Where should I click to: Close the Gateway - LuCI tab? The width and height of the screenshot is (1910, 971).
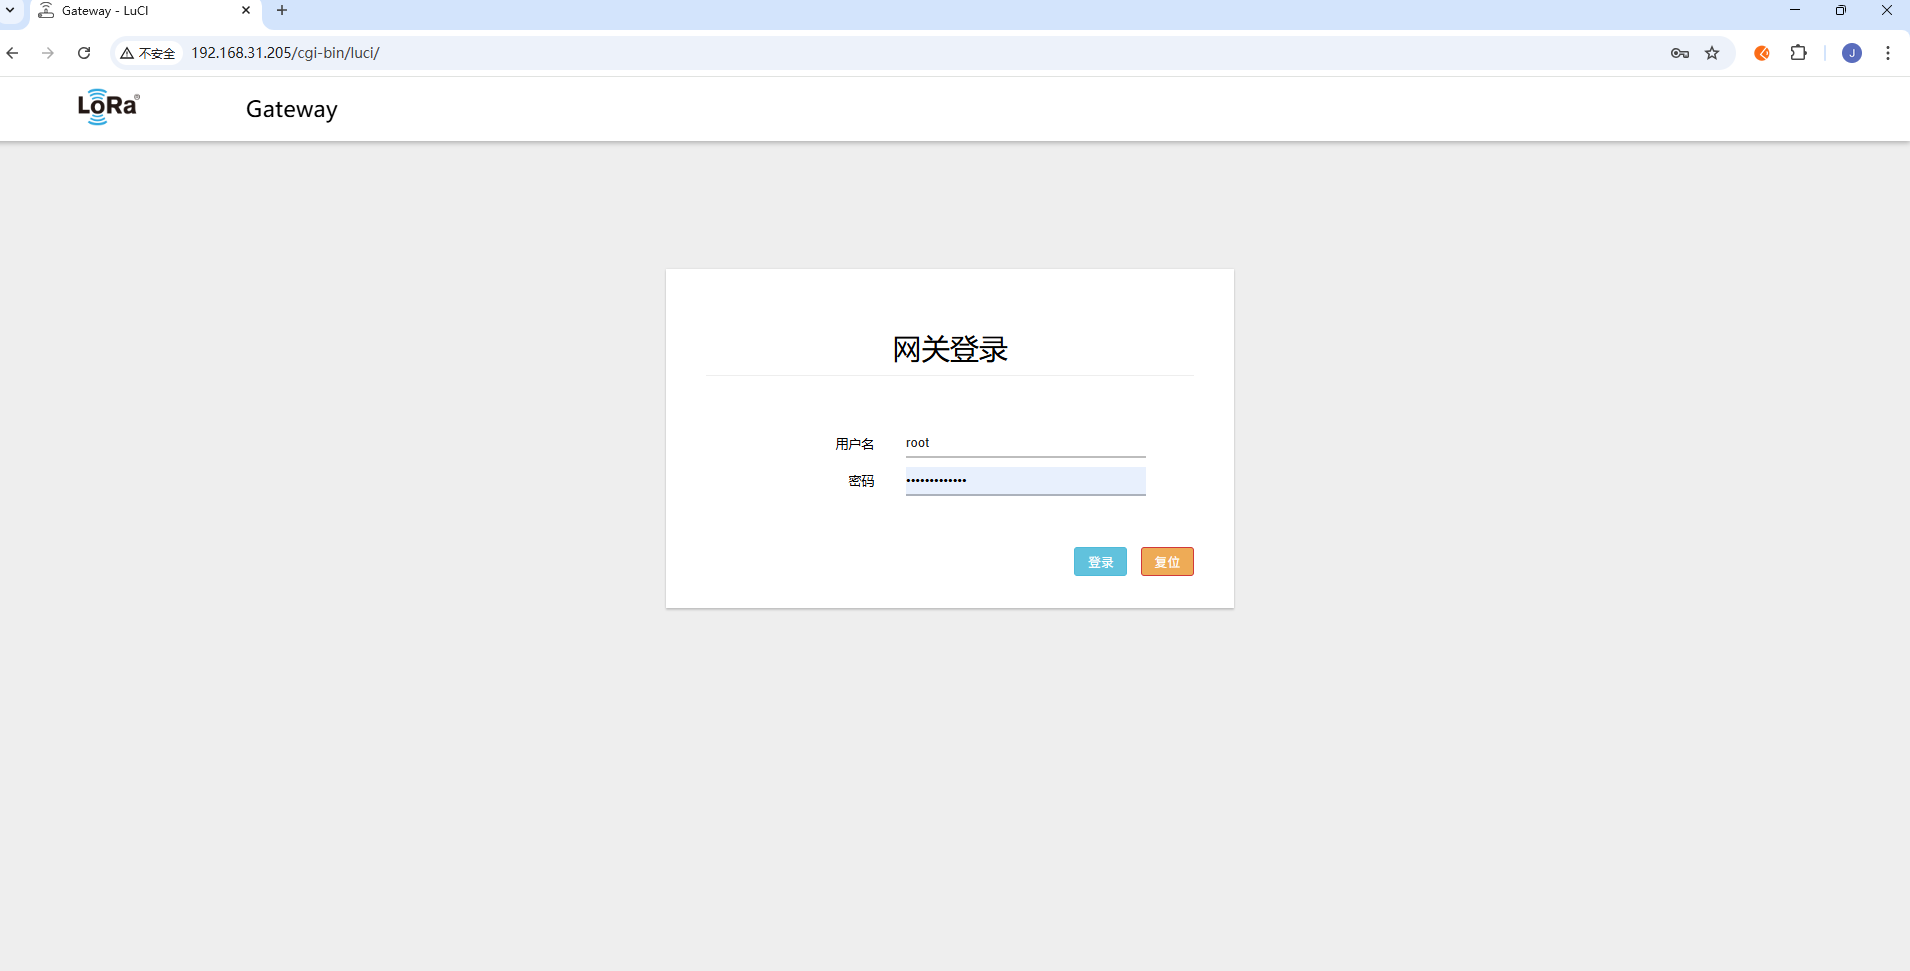click(x=246, y=11)
